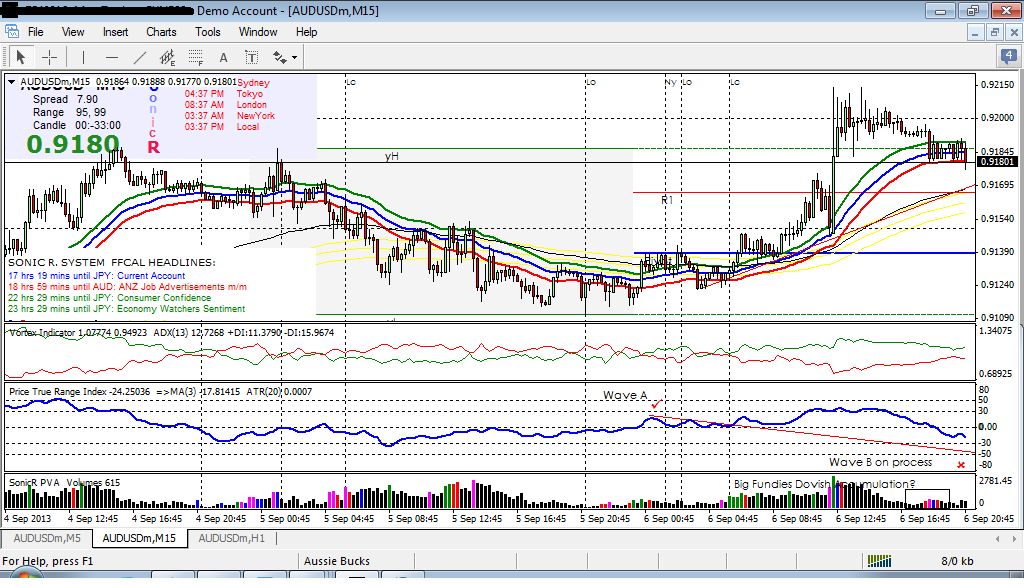Click the current price tag 0.91801

coord(997,161)
